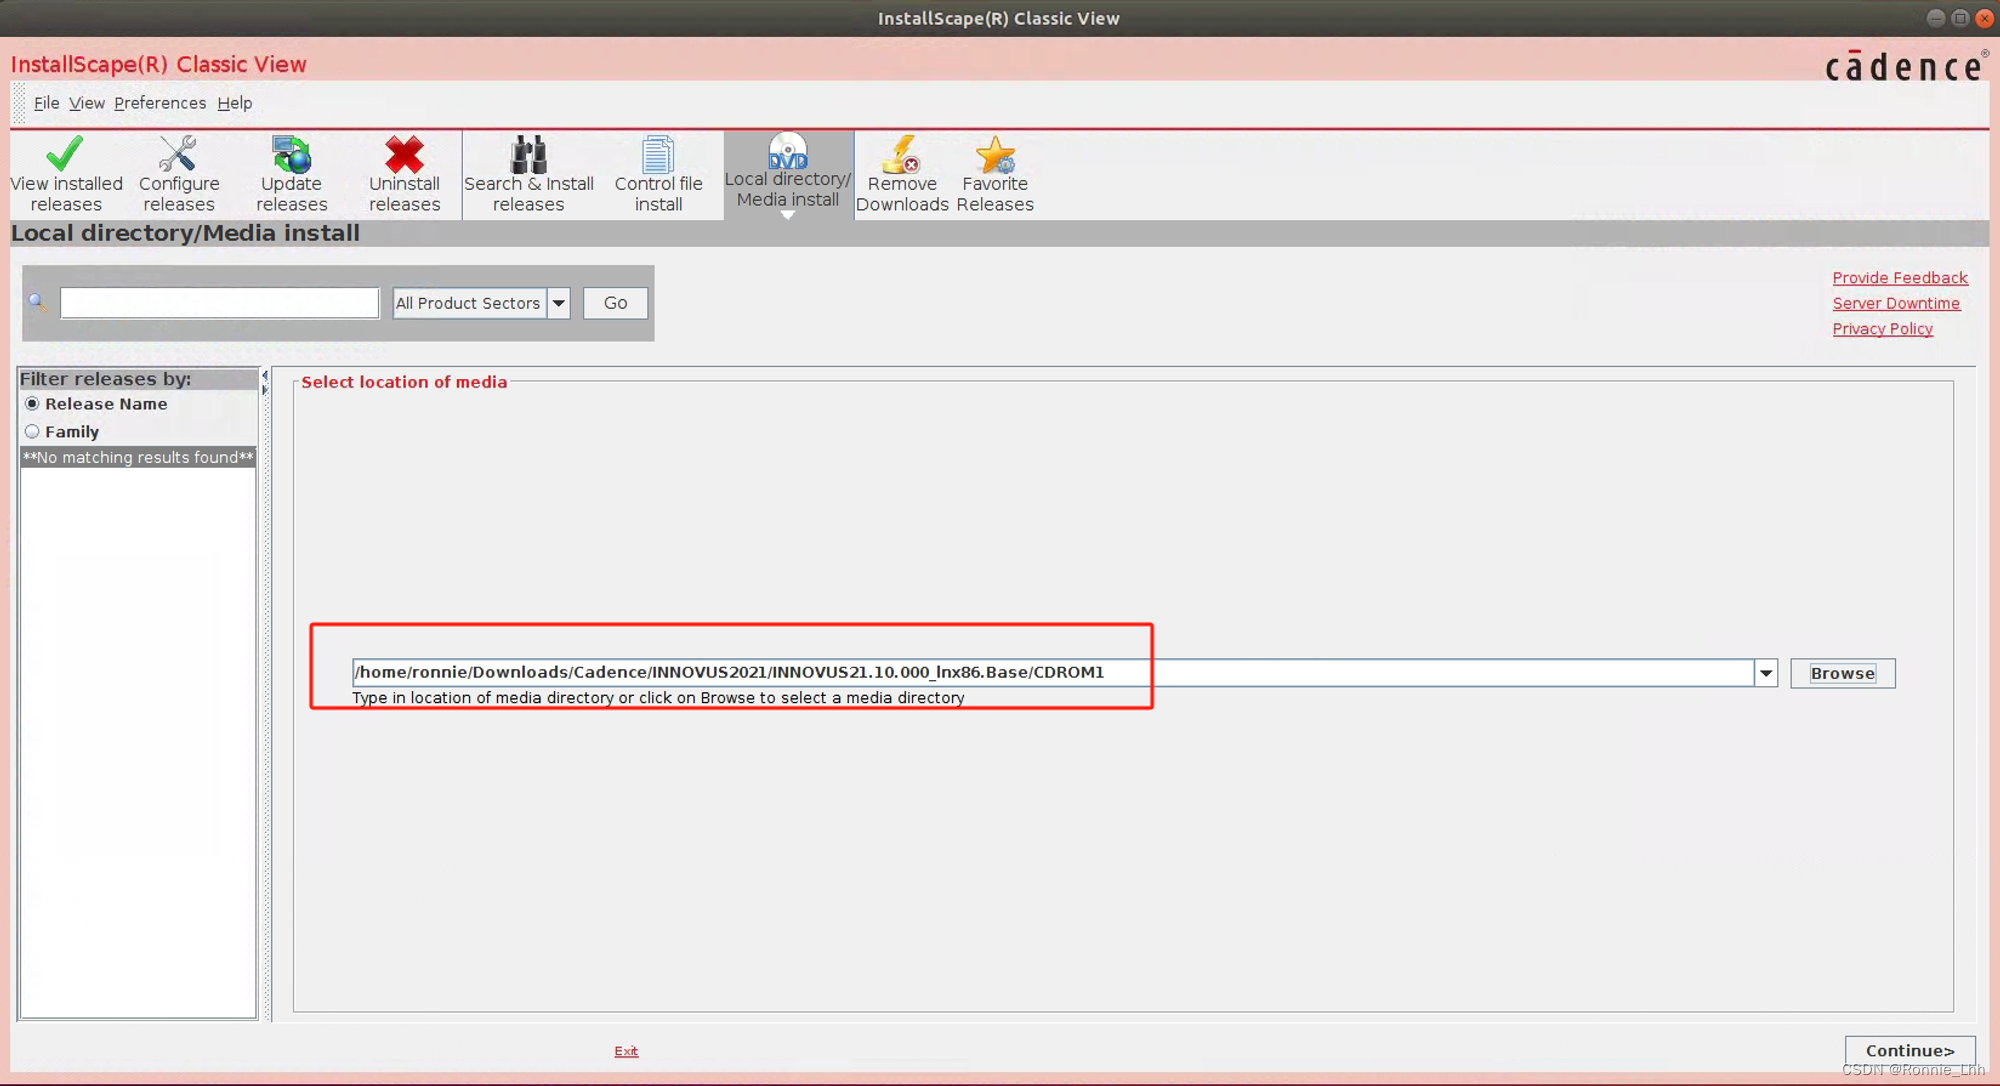Click into the media directory path field

1053,672
